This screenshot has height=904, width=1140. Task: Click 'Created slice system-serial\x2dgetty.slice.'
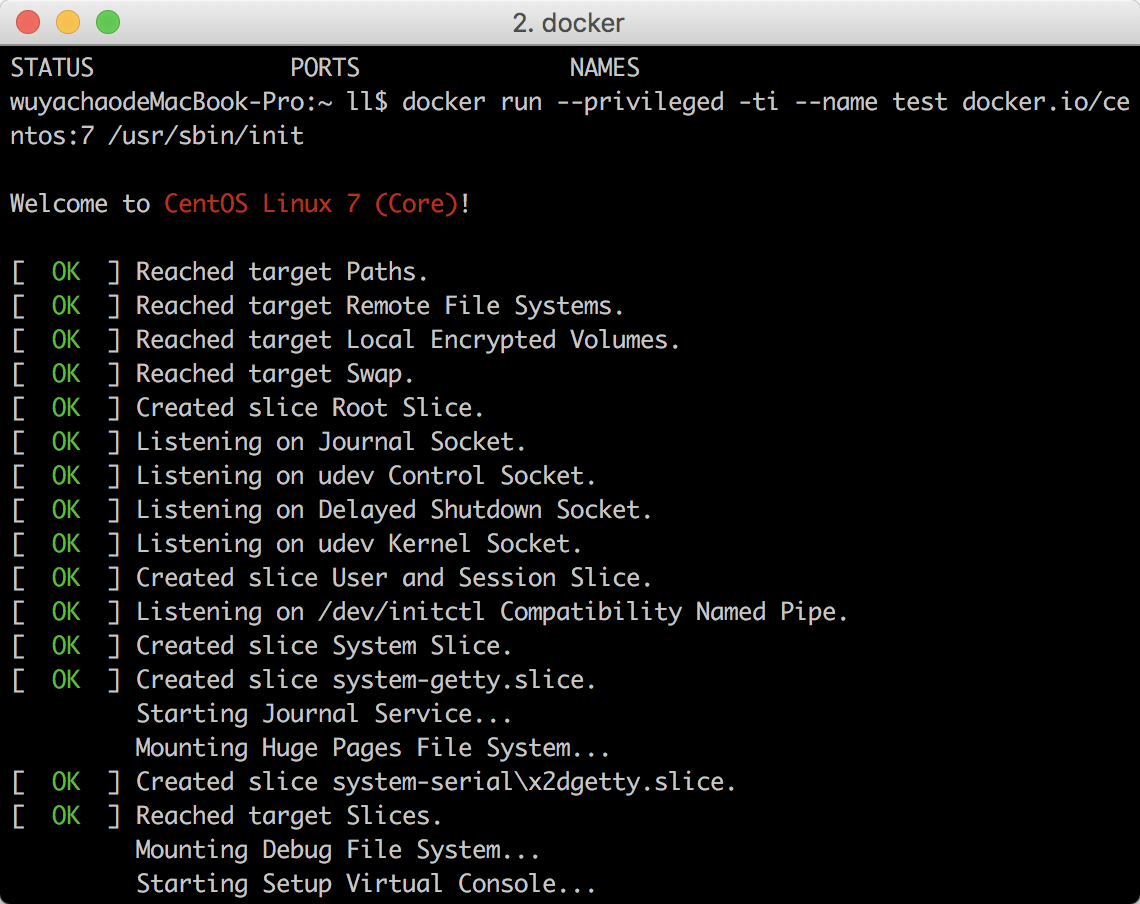point(436,783)
